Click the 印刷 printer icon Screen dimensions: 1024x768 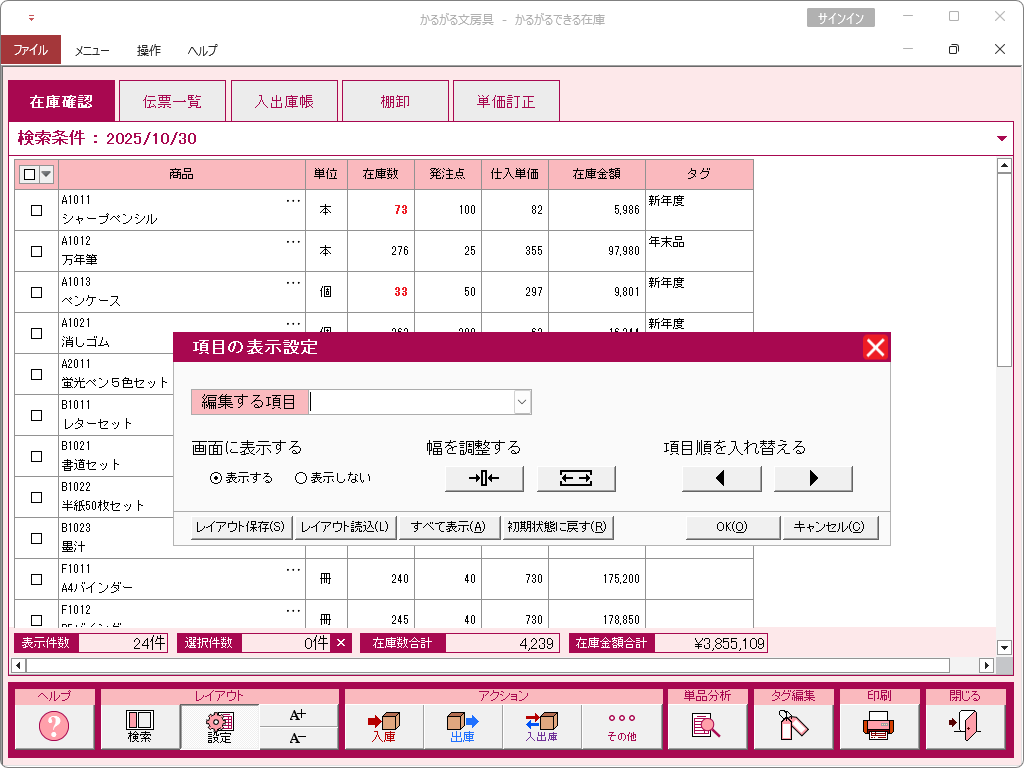tap(878, 726)
